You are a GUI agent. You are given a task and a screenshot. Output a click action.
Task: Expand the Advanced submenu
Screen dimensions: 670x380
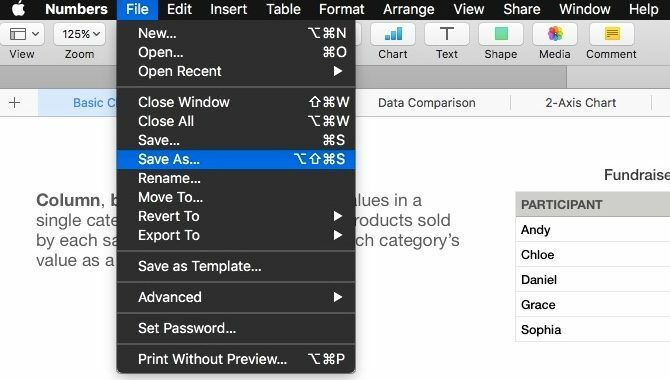(236, 297)
